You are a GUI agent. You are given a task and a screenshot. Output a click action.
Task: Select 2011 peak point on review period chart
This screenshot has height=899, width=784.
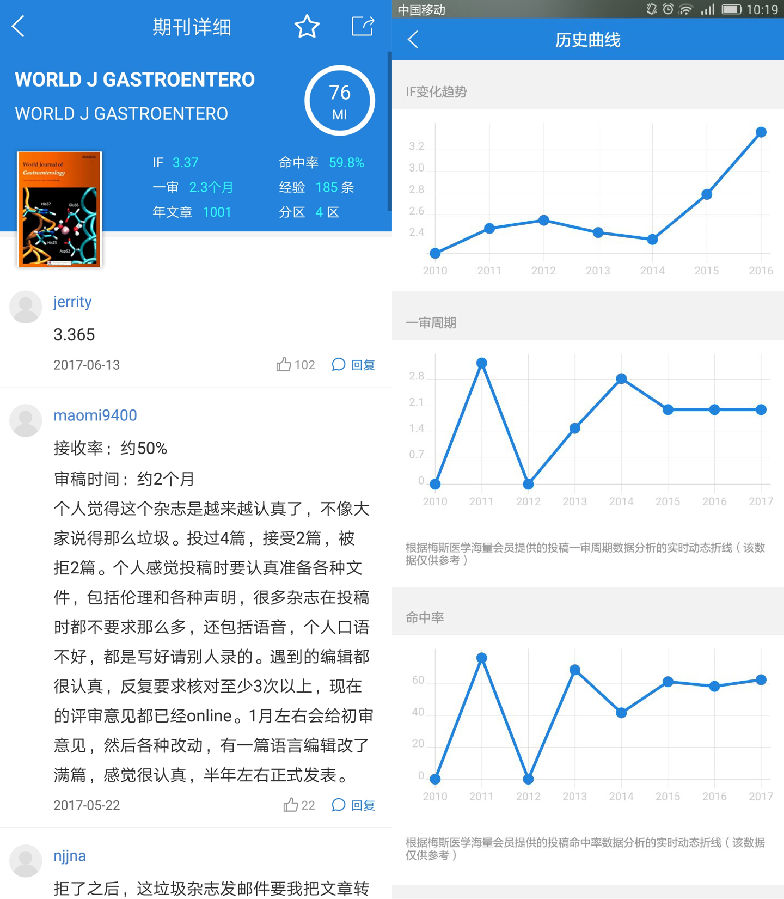(482, 363)
